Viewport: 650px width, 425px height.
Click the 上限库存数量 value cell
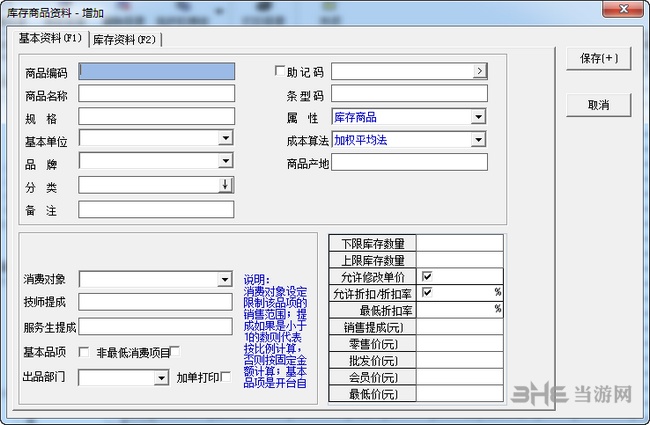point(460,260)
